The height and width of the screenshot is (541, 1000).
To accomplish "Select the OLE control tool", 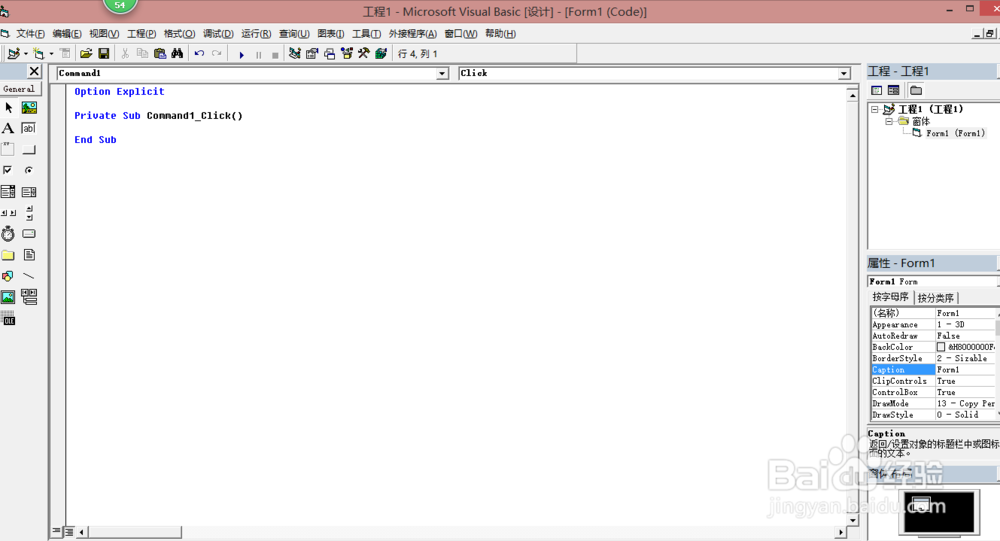I will click(8, 318).
